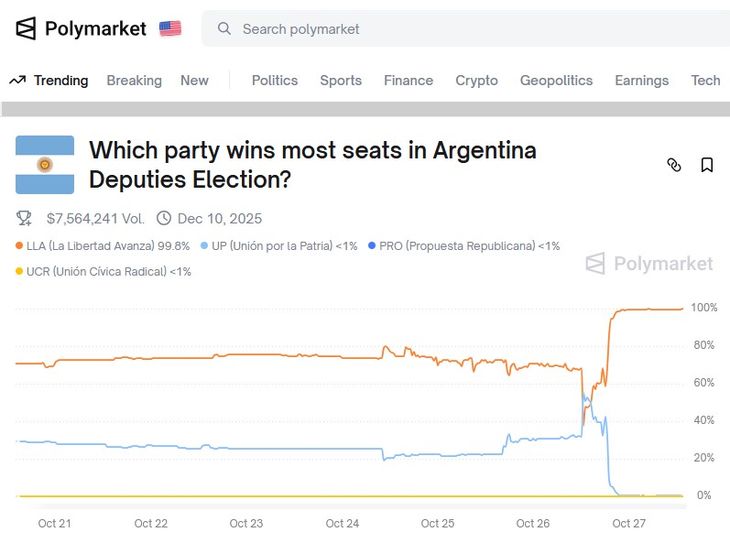The width and height of the screenshot is (730, 543).
Task: Bookmark this market
Action: coord(707,165)
